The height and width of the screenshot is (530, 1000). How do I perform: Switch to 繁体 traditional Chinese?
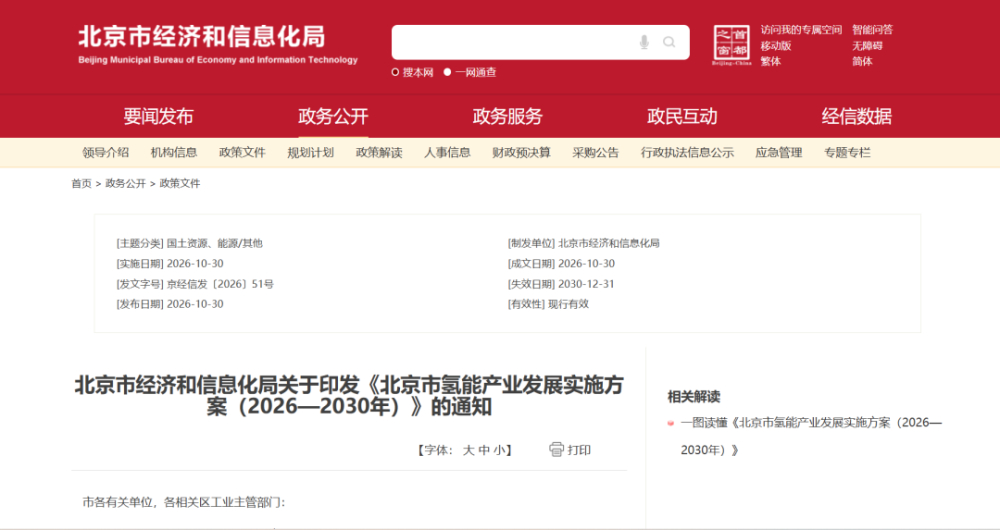point(770,61)
